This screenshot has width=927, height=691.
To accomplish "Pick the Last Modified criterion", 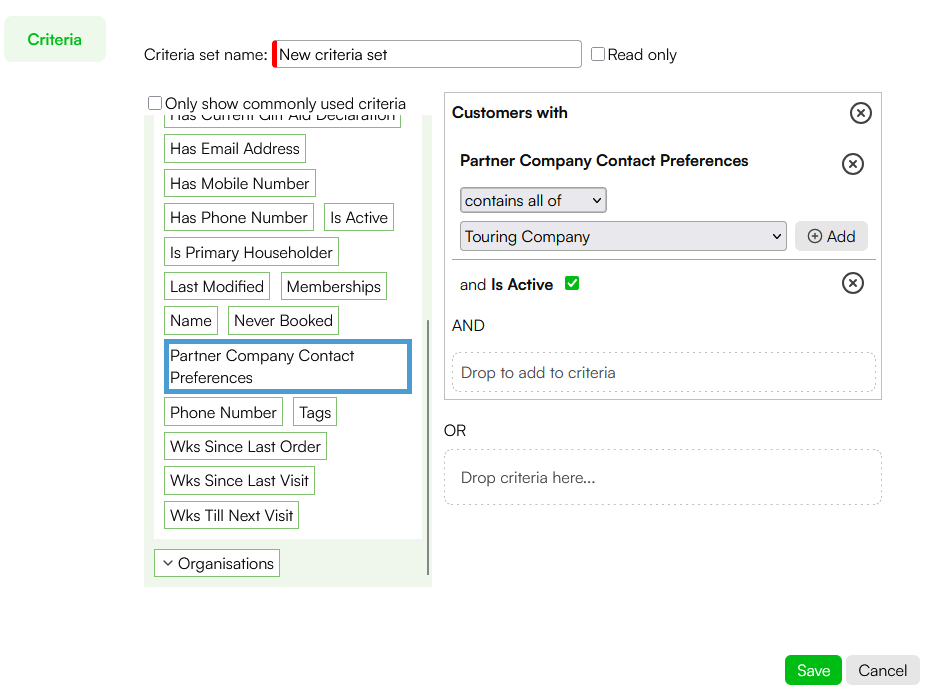I will tap(217, 287).
